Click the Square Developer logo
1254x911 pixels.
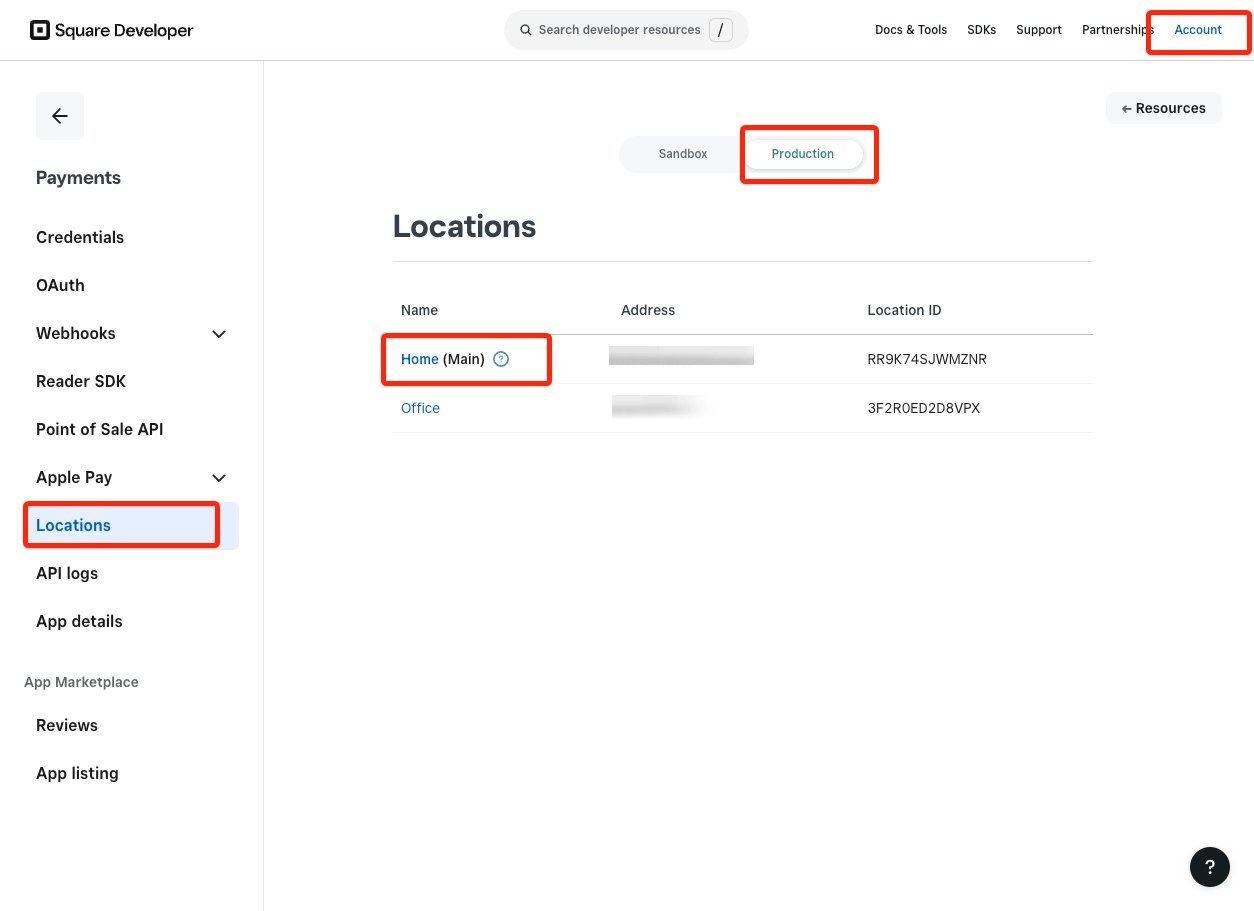(x=112, y=30)
